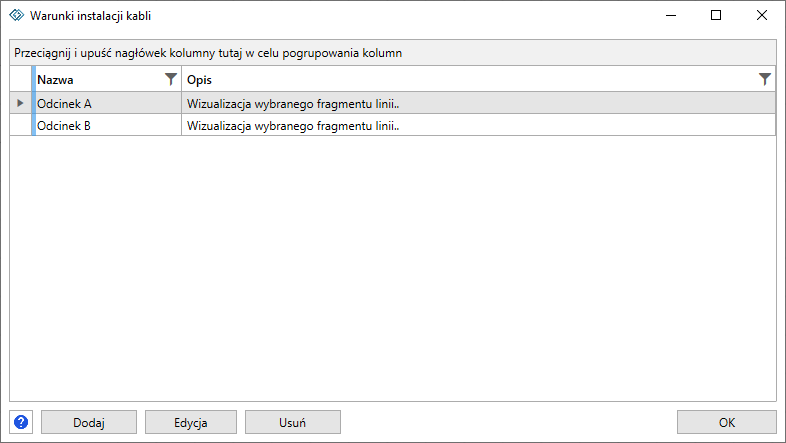Screen dimensions: 786x443
Task: Confirm with the OK button
Action: tap(727, 422)
